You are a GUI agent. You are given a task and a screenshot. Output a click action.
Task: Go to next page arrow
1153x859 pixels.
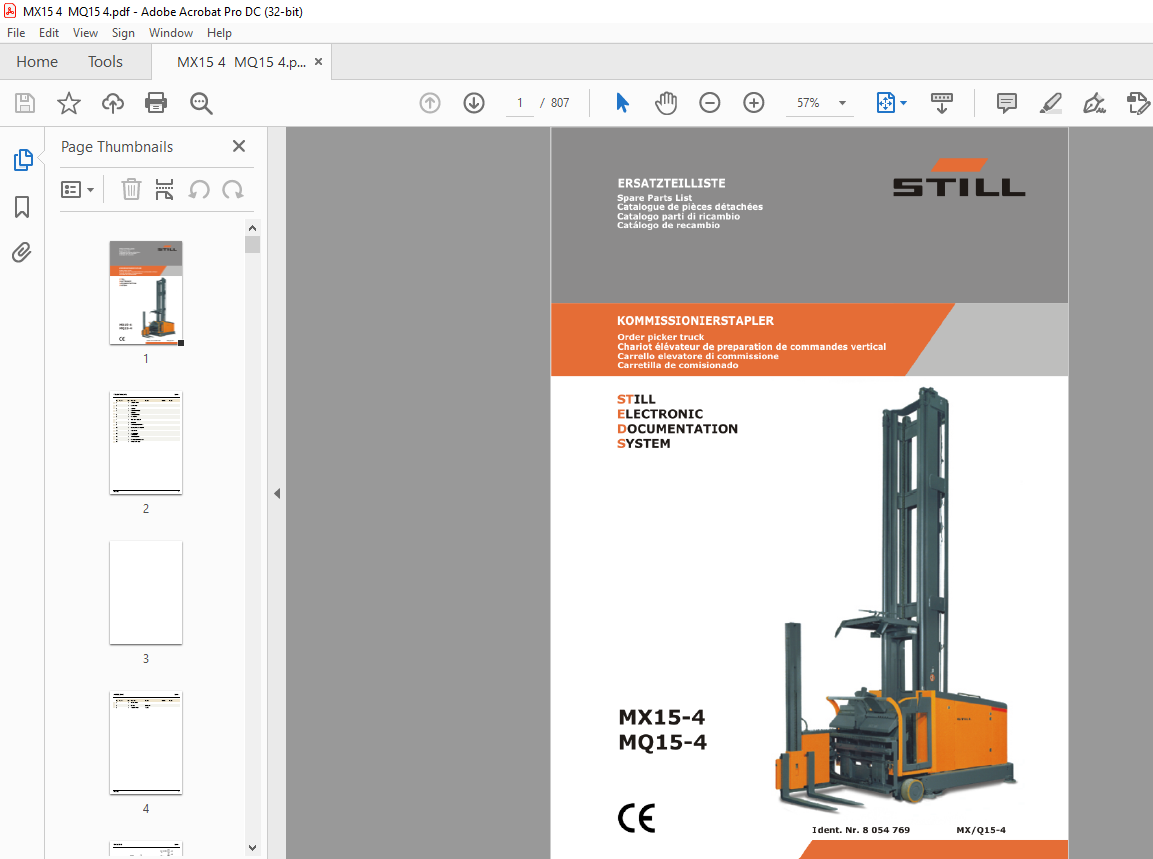coord(474,103)
